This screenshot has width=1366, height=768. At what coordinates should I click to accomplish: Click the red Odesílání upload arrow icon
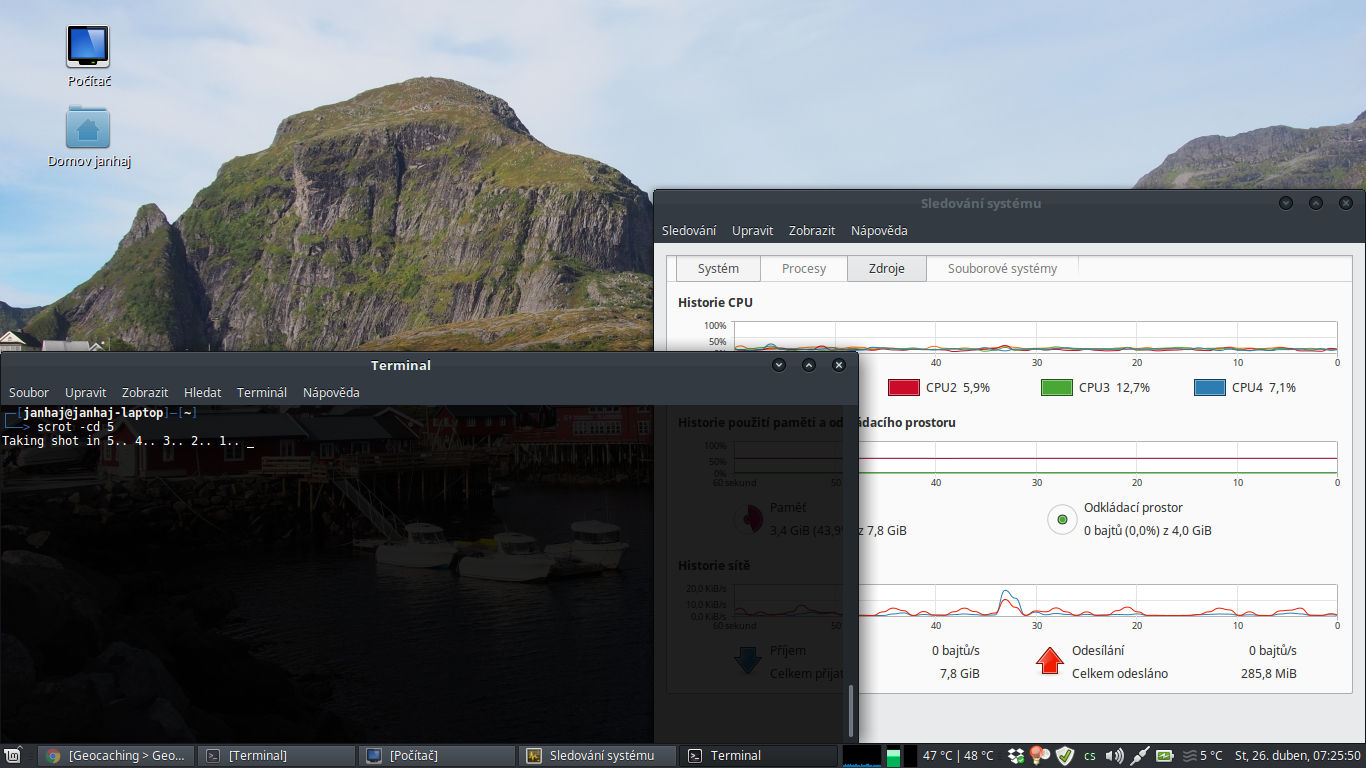pyautogui.click(x=1049, y=660)
